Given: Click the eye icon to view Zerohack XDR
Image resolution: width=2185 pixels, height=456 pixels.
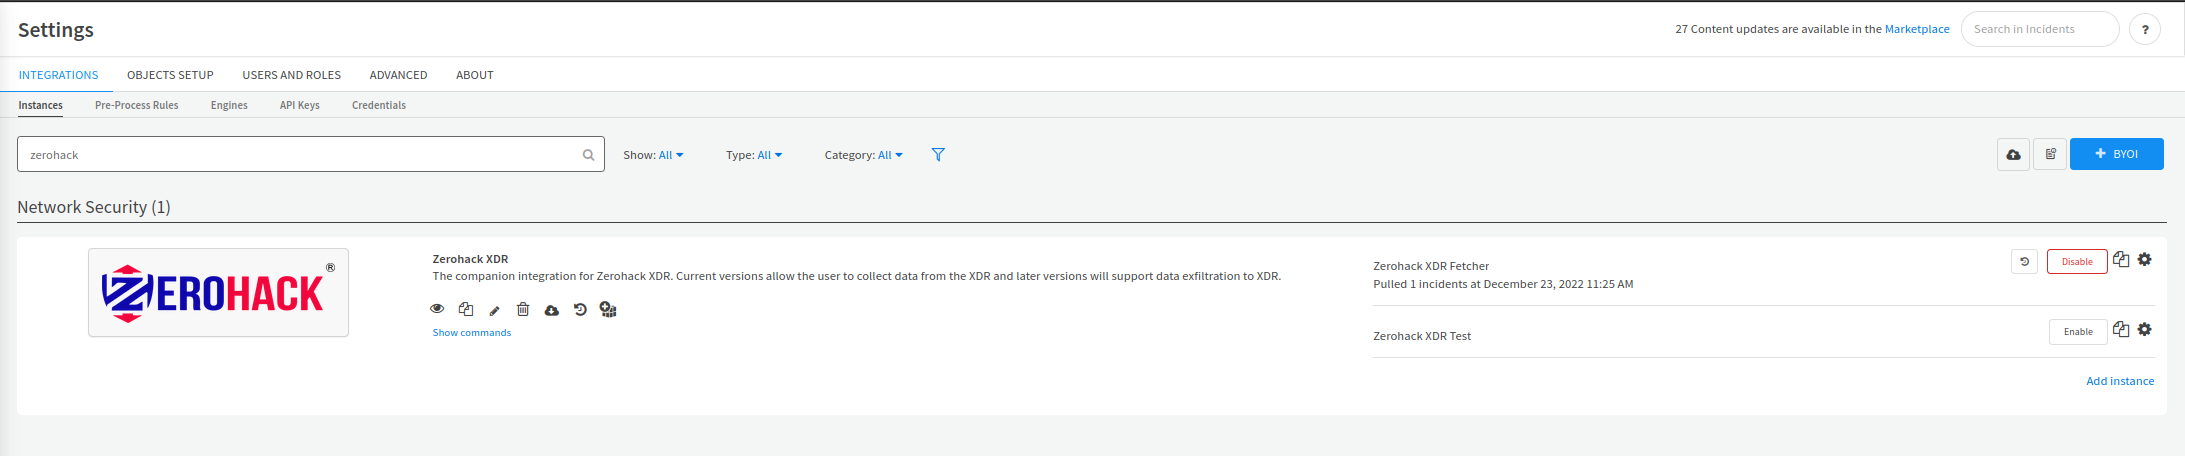Looking at the screenshot, I should pyautogui.click(x=437, y=309).
